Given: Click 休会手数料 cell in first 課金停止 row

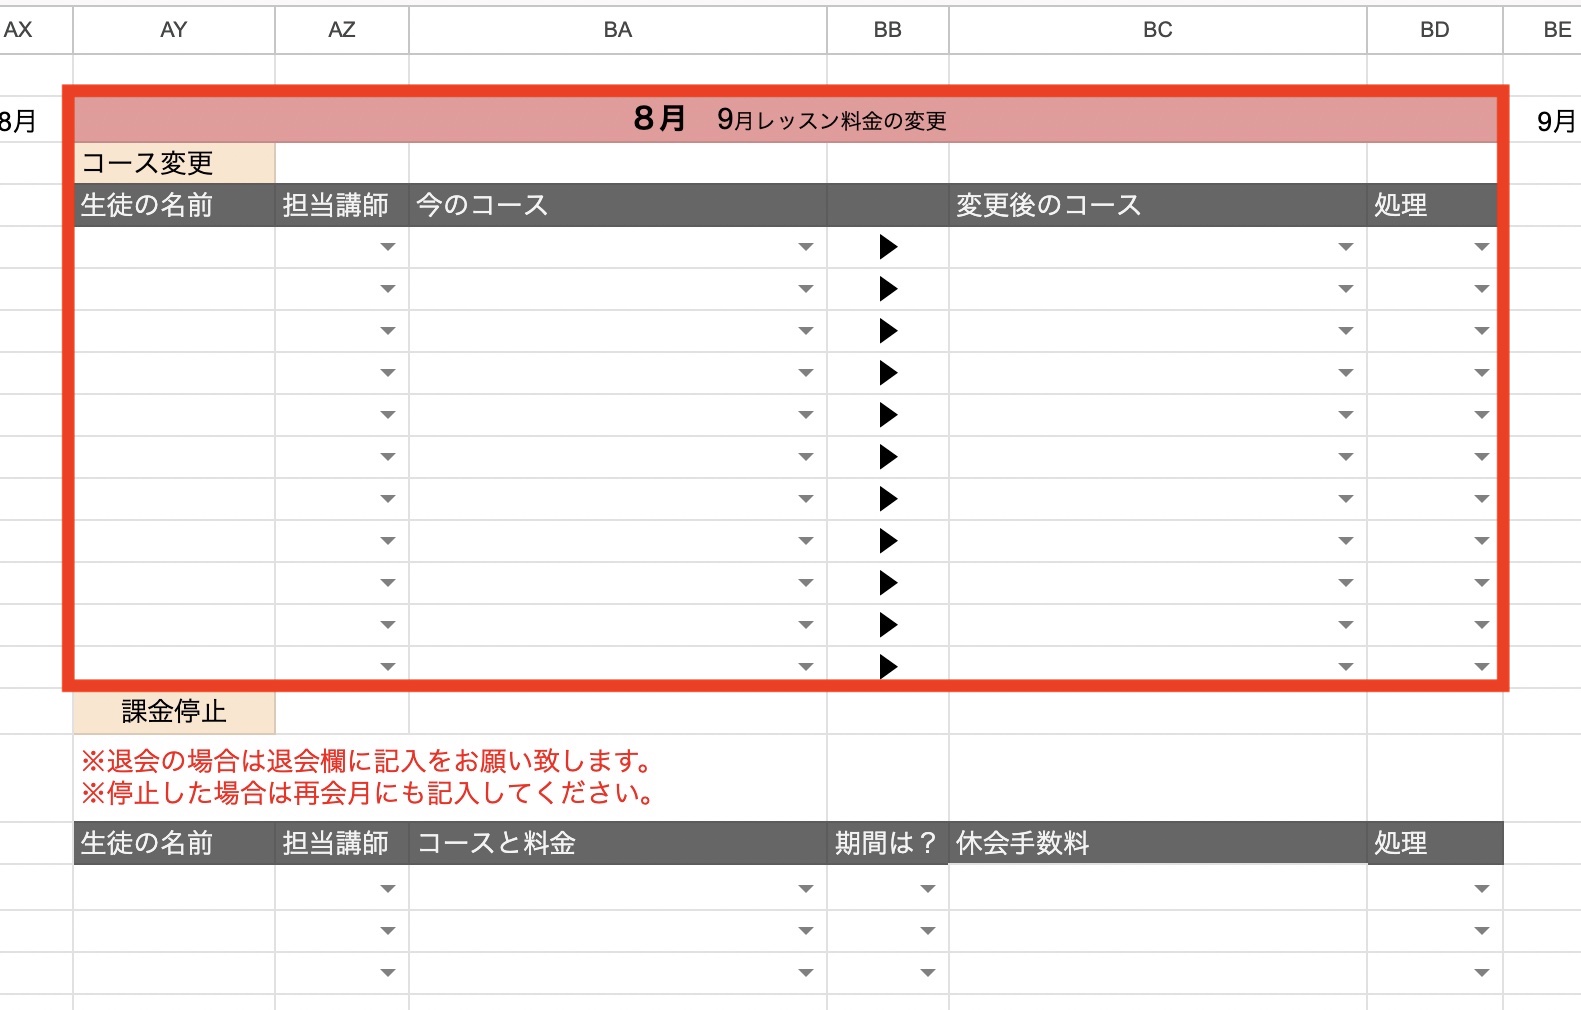Looking at the screenshot, I should pos(1157,889).
